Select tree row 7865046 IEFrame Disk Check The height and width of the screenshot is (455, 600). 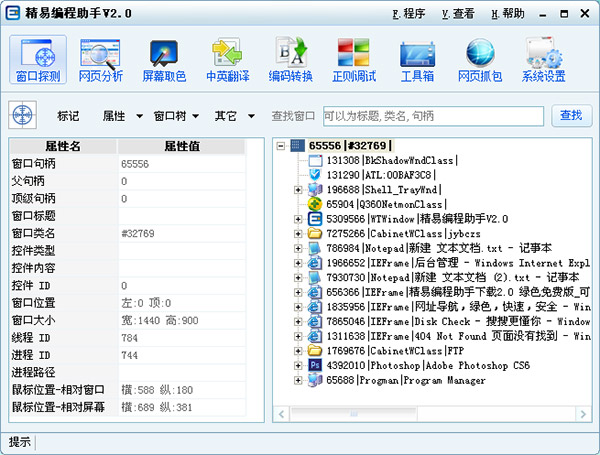tap(458, 321)
